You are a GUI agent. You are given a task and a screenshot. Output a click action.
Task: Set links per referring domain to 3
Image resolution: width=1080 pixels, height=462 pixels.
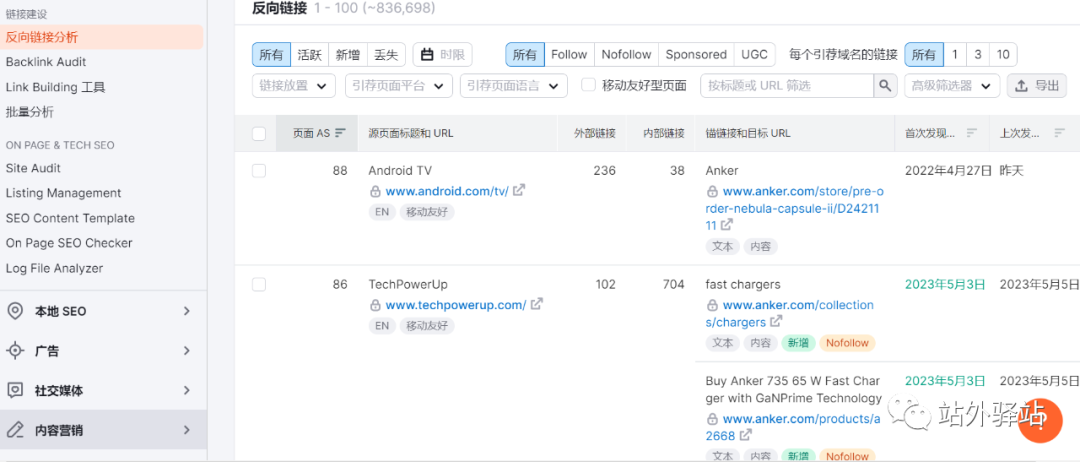coord(977,54)
